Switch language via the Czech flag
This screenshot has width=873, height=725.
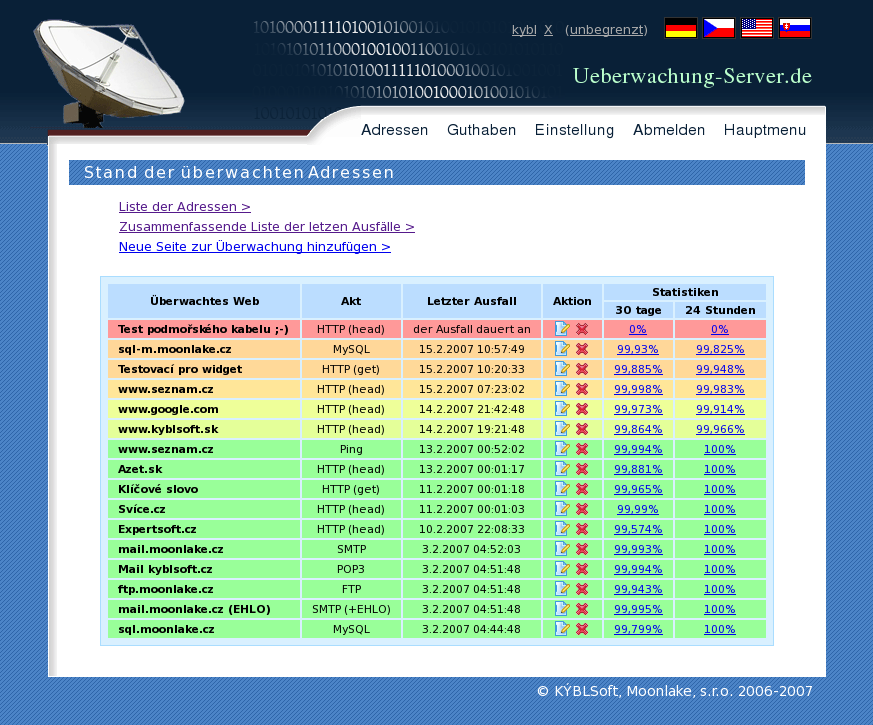719,28
